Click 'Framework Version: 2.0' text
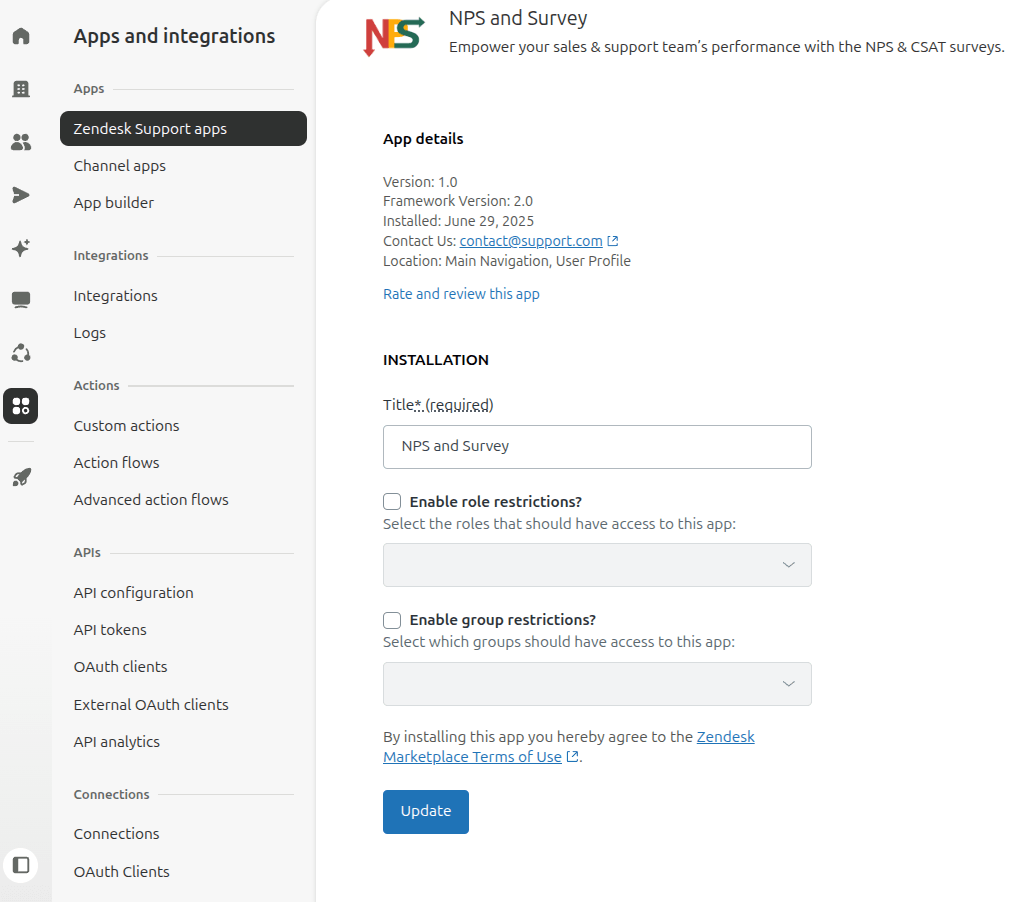The width and height of the screenshot is (1015, 902). pyautogui.click(x=458, y=201)
